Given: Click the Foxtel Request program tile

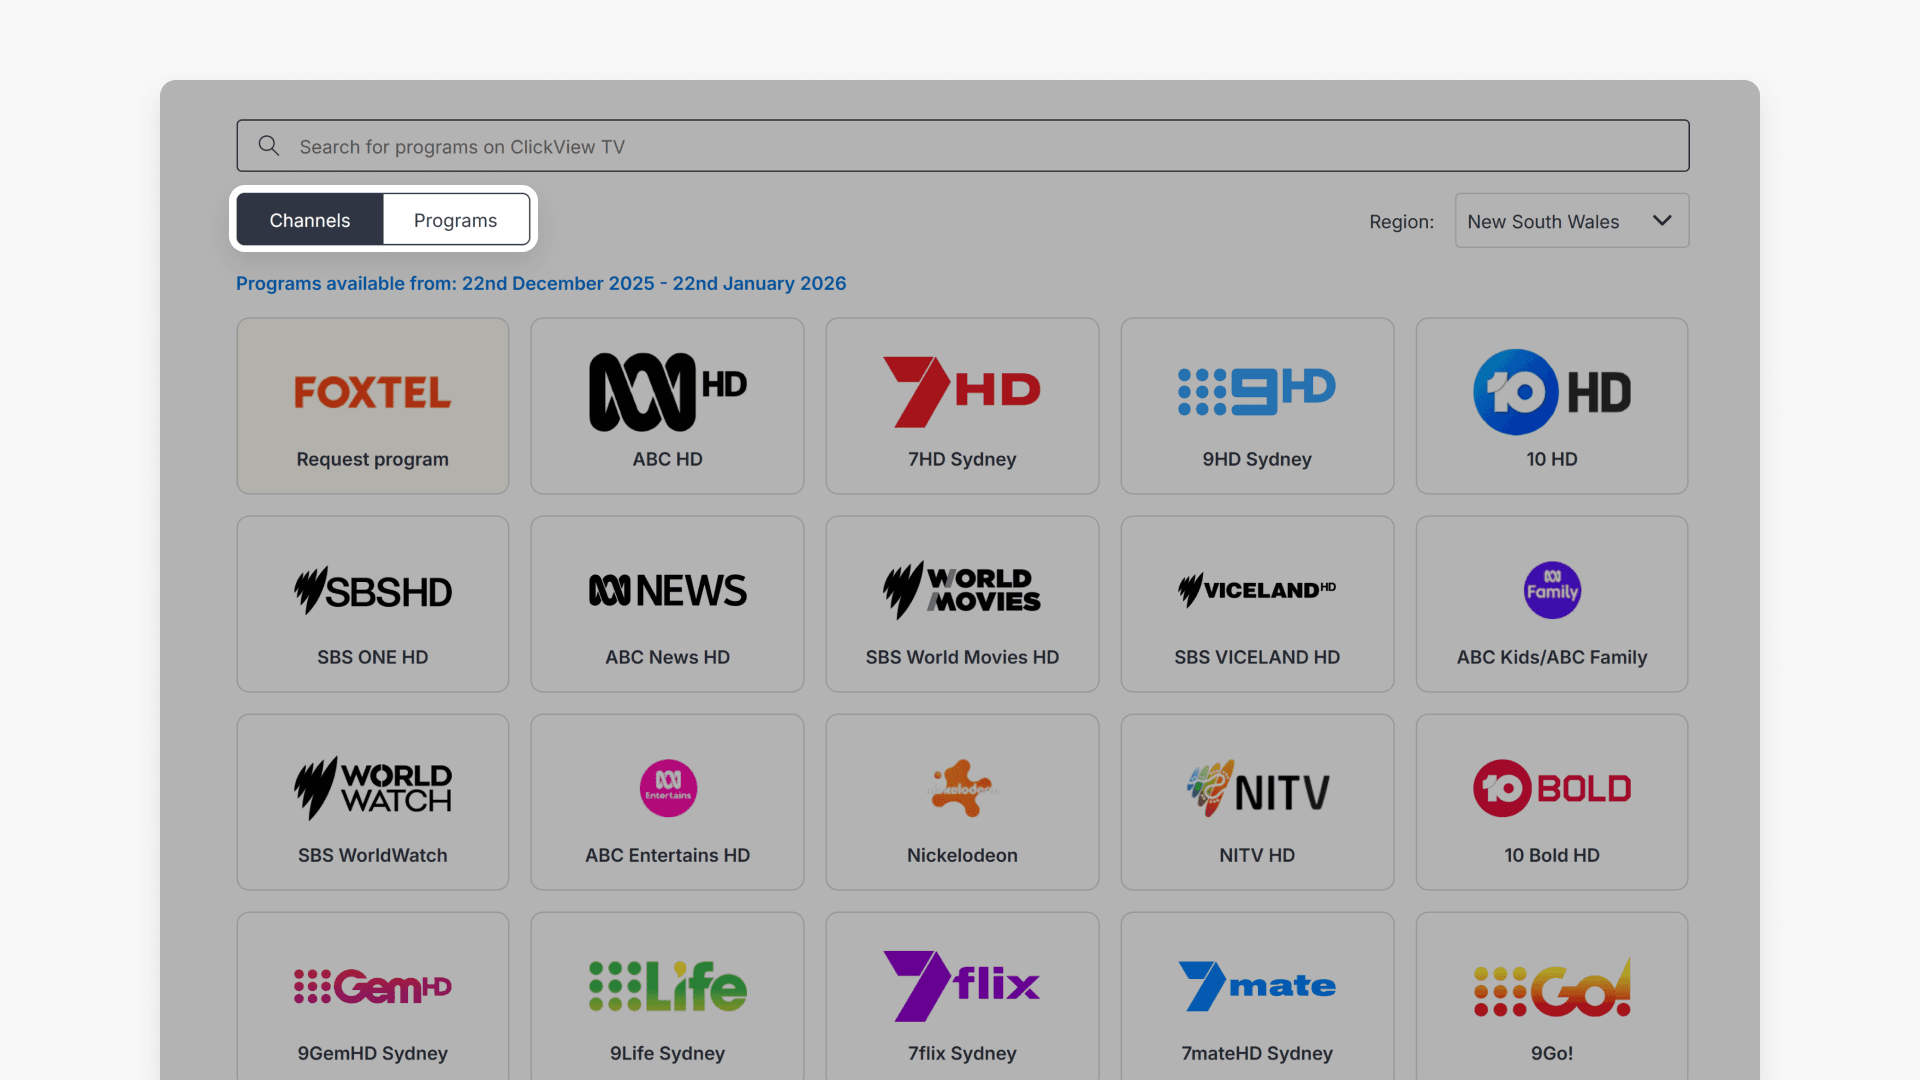Looking at the screenshot, I should (x=372, y=405).
